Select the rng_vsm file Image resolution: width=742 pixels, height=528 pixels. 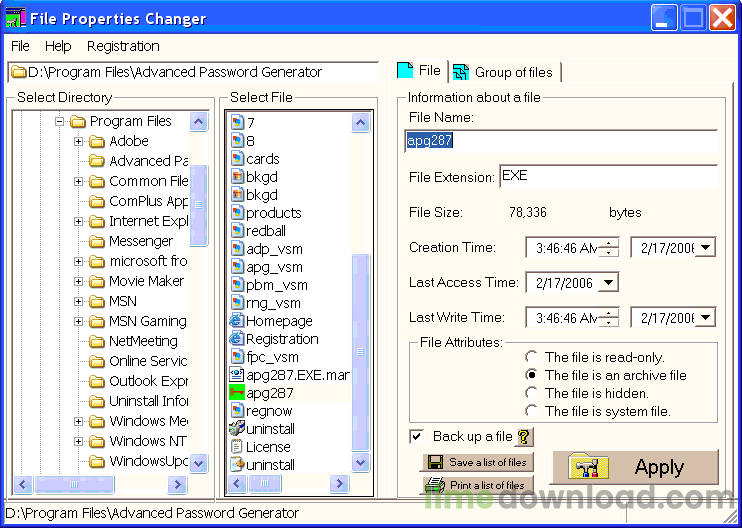(x=274, y=303)
